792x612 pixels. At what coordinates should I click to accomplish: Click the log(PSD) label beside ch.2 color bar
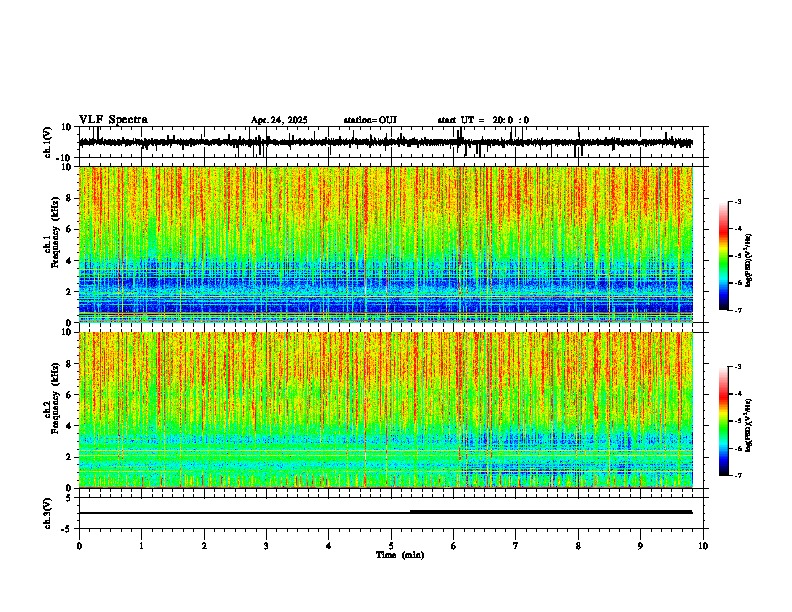748,426
